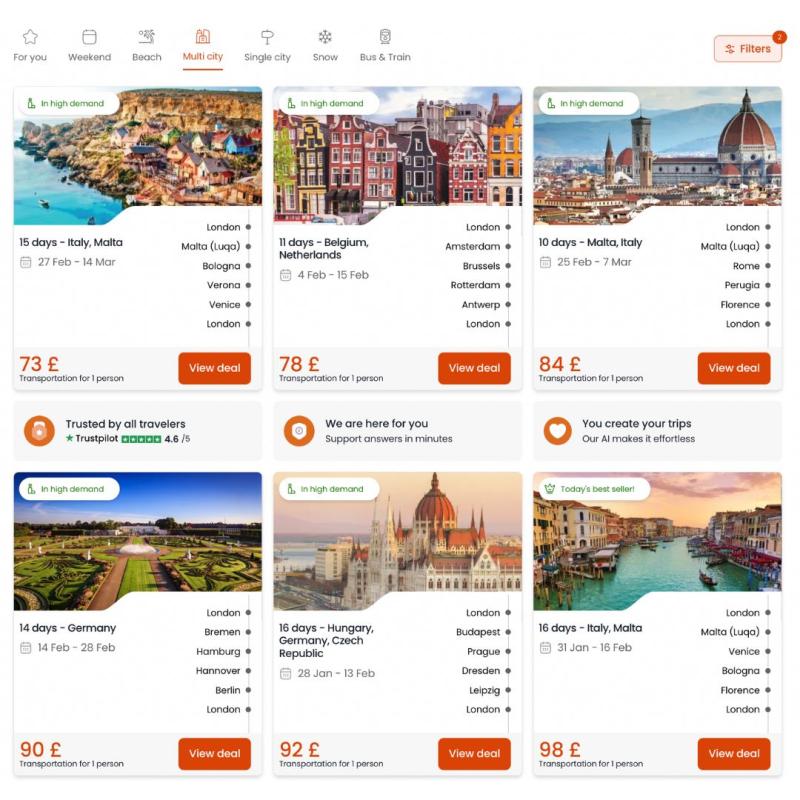View deal for the 98 £ Italy, Malta trip

(734, 754)
